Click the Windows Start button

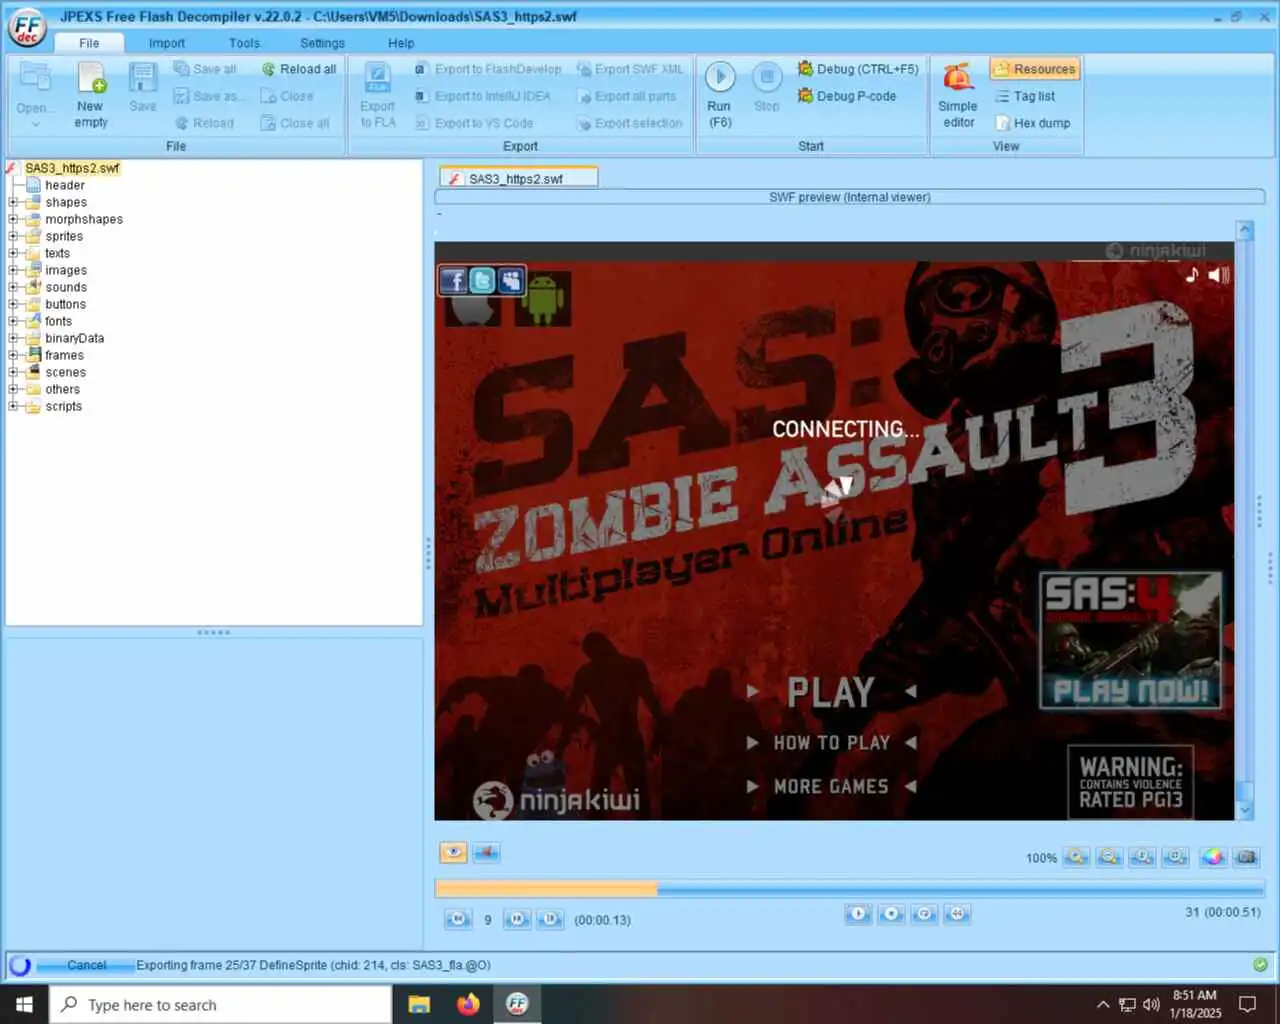[24, 1004]
